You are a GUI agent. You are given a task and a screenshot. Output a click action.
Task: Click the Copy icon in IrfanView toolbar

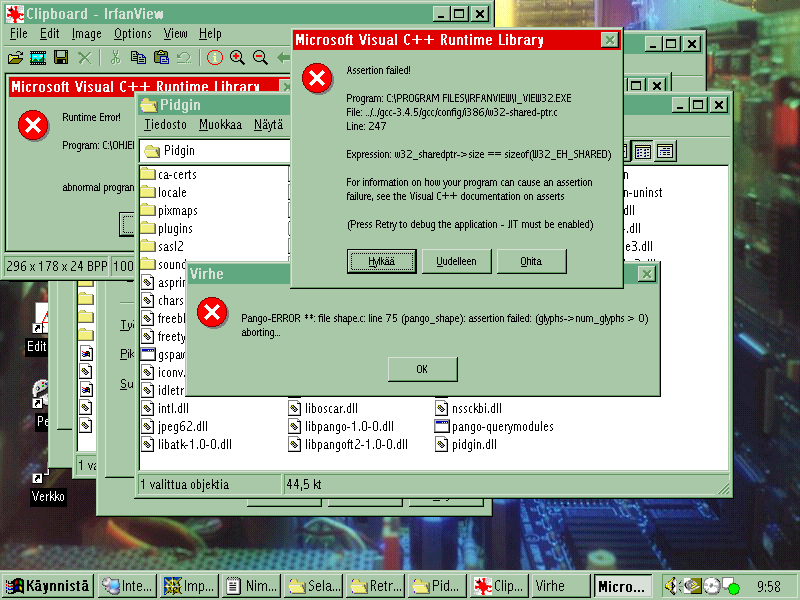pyautogui.click(x=138, y=58)
